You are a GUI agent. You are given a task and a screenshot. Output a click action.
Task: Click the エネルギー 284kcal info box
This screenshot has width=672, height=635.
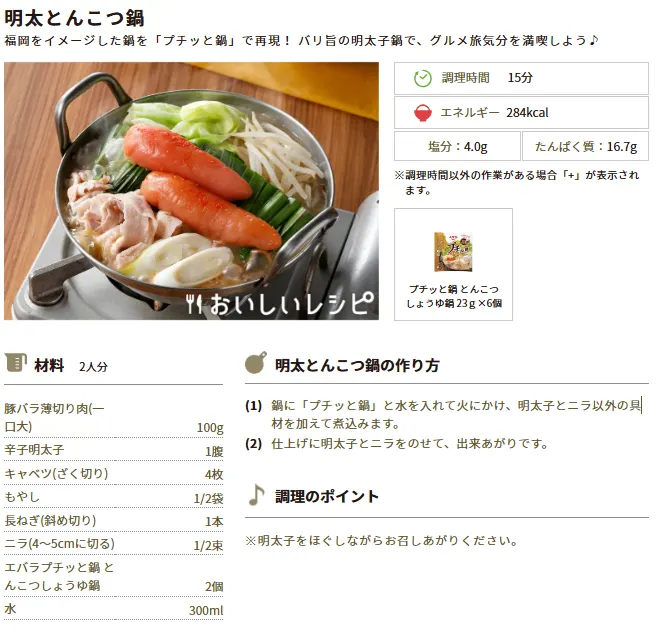click(x=521, y=113)
